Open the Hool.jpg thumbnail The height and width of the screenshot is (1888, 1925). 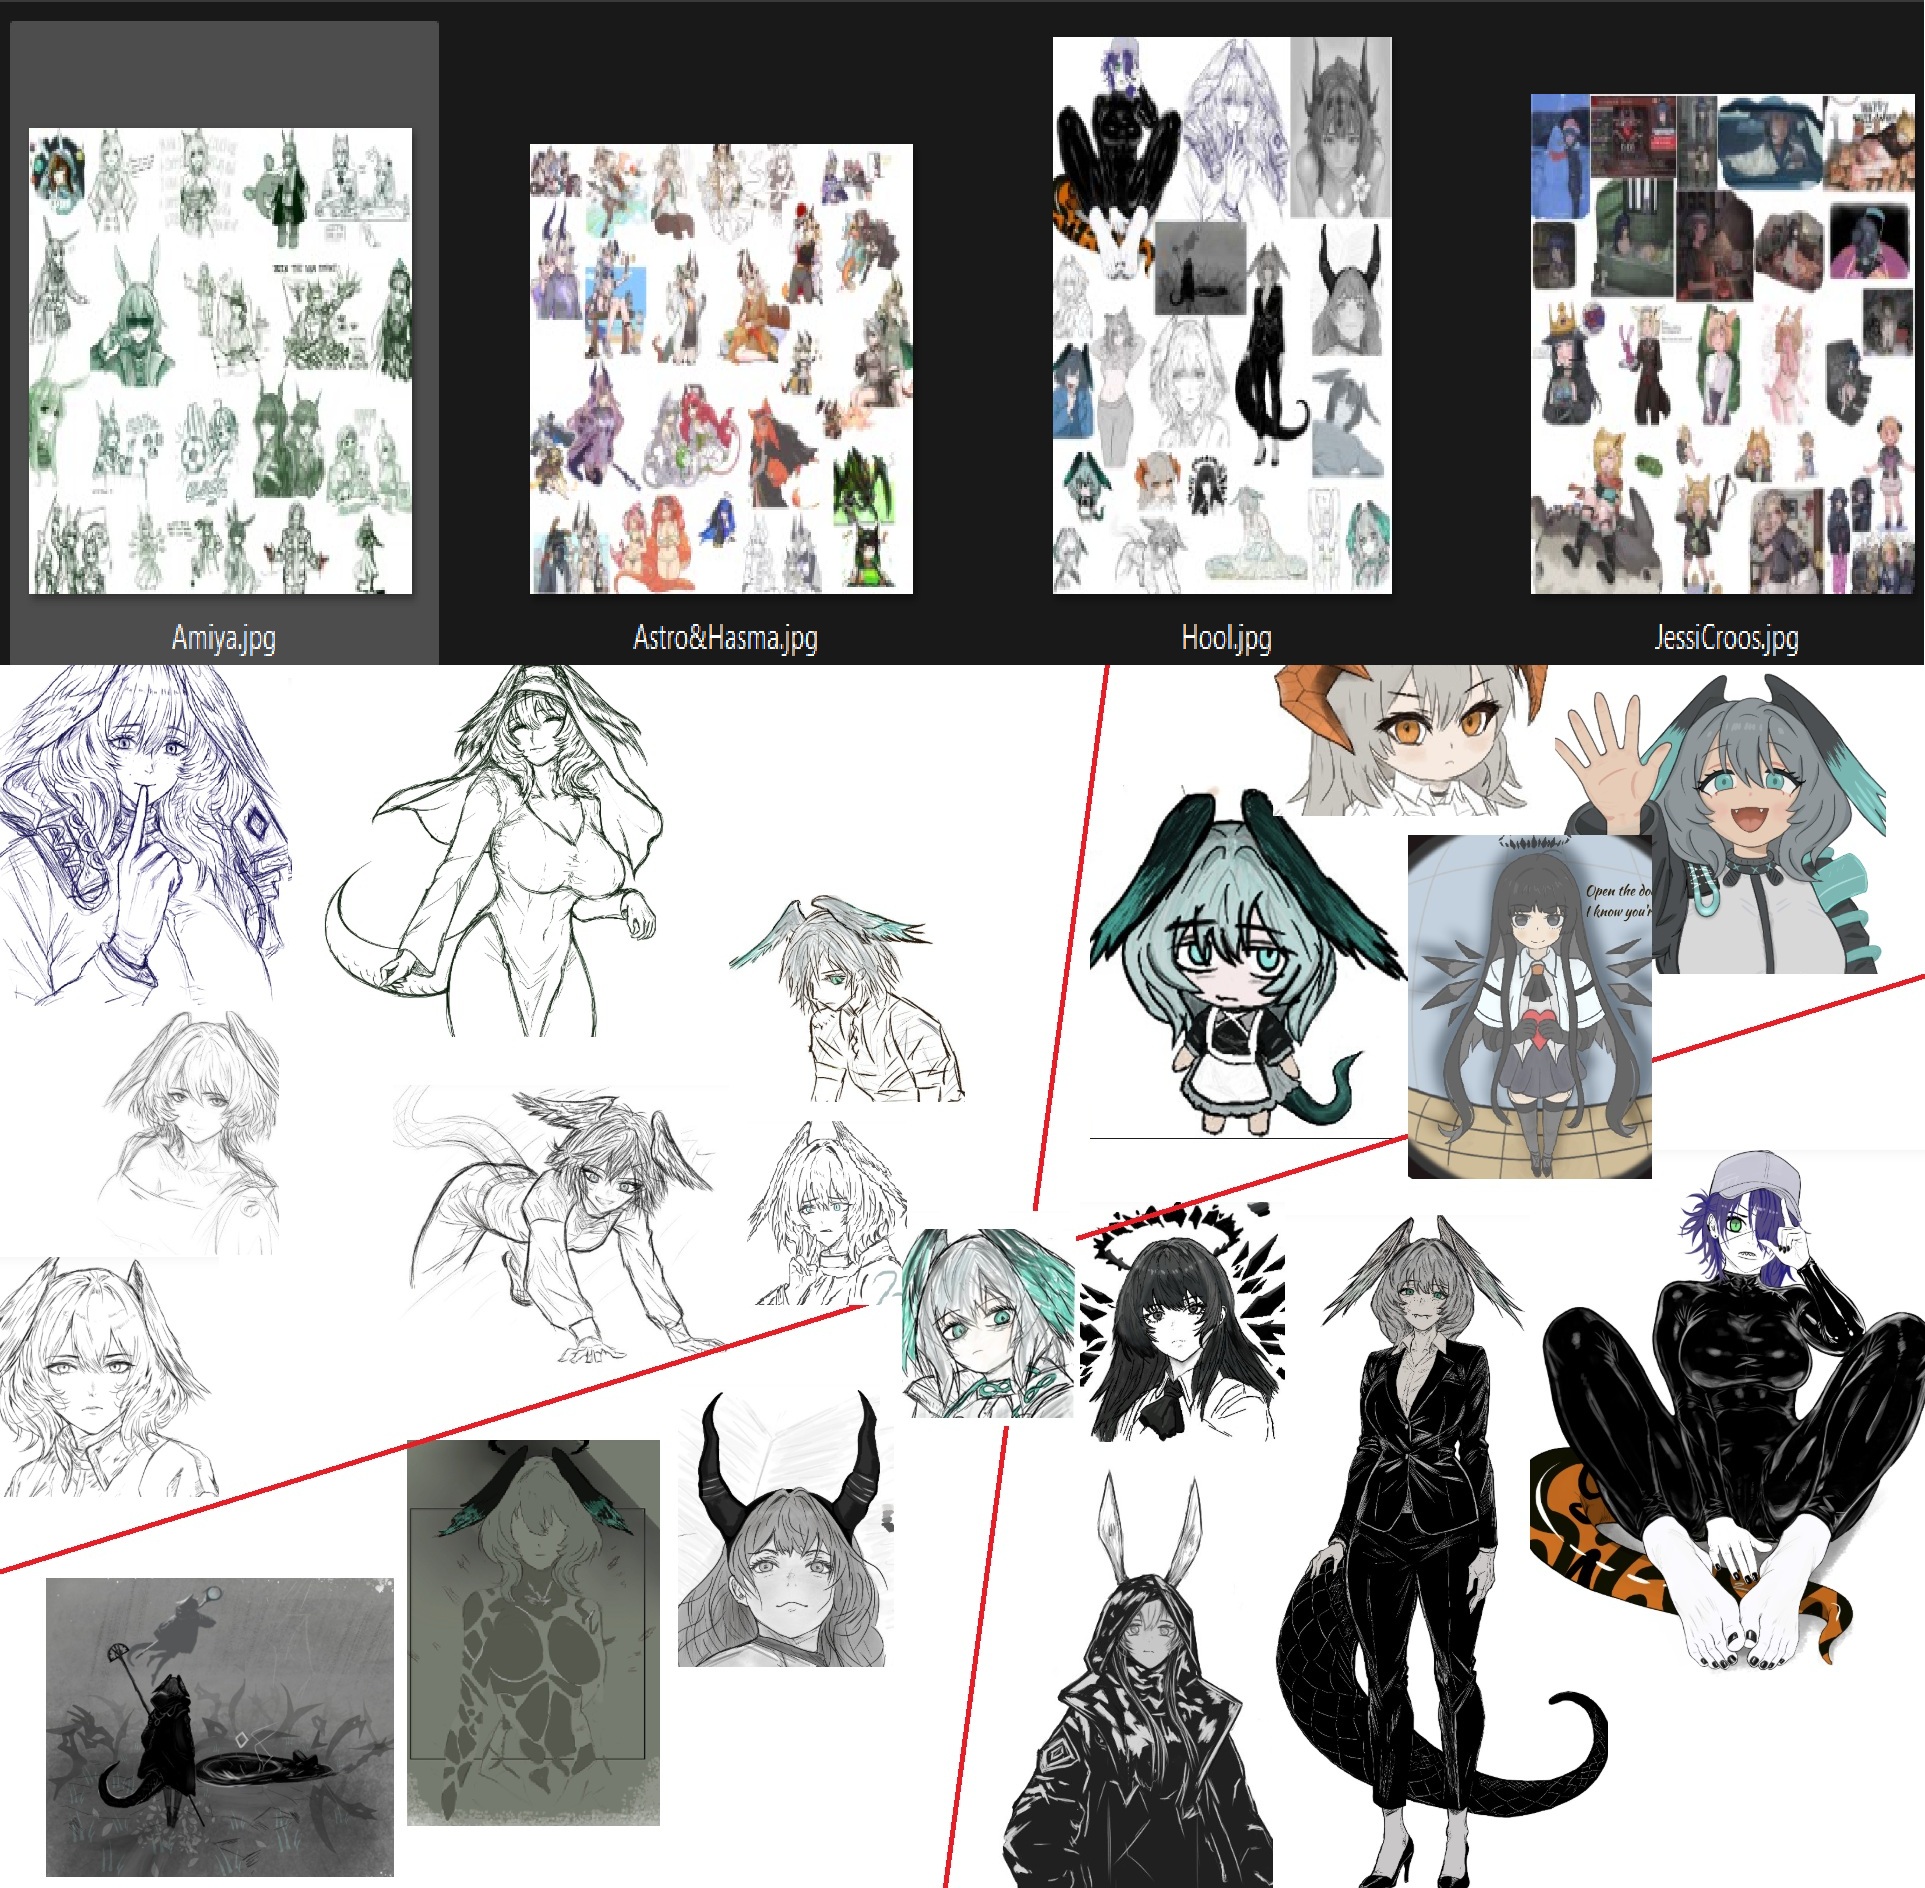pyautogui.click(x=1222, y=316)
